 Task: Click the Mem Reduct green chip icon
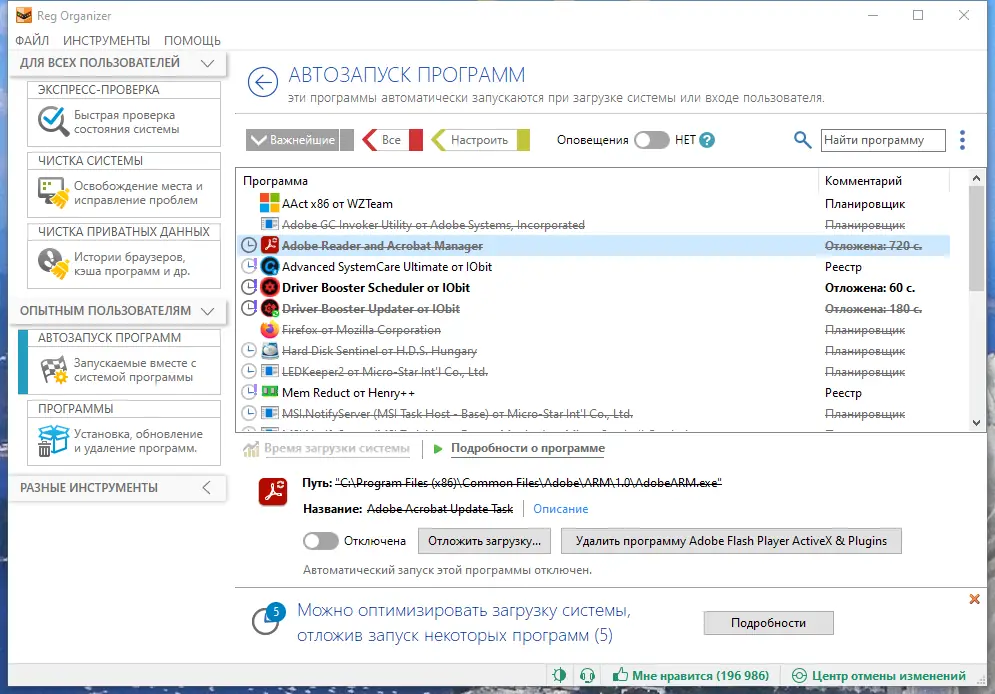coord(270,392)
